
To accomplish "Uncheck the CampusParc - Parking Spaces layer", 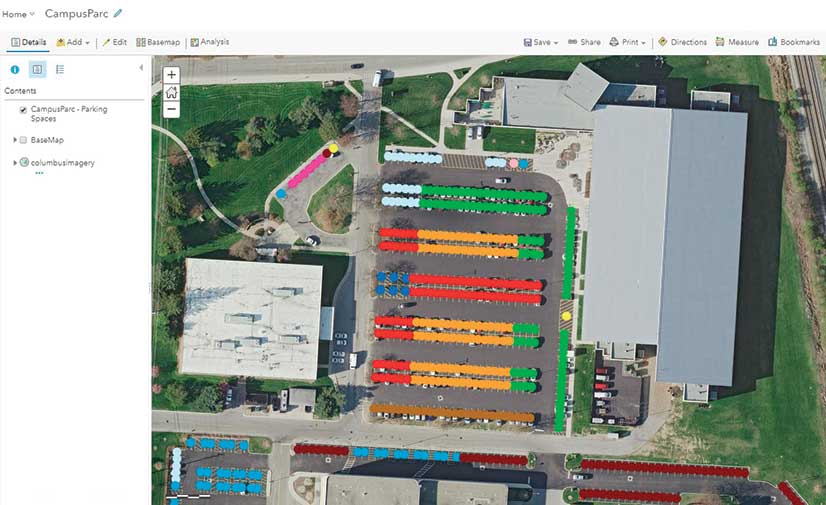I will tap(23, 110).
